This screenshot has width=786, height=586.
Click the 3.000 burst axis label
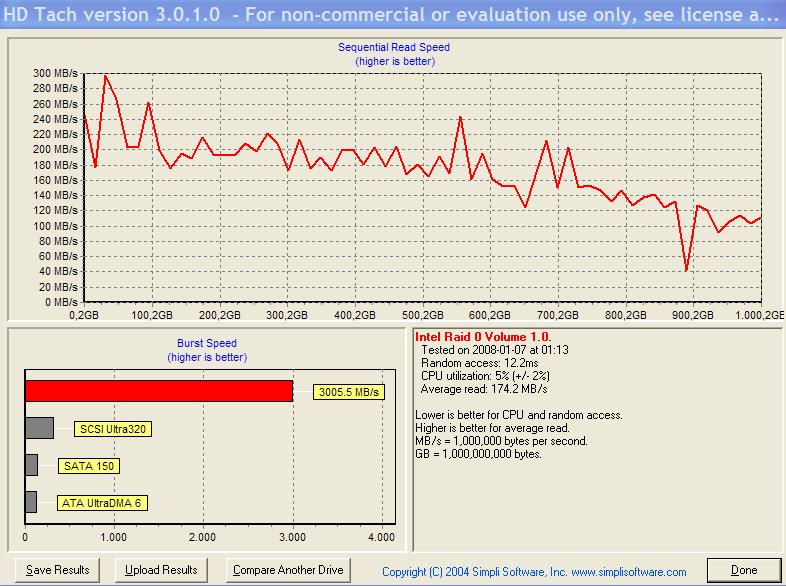pyautogui.click(x=292, y=537)
